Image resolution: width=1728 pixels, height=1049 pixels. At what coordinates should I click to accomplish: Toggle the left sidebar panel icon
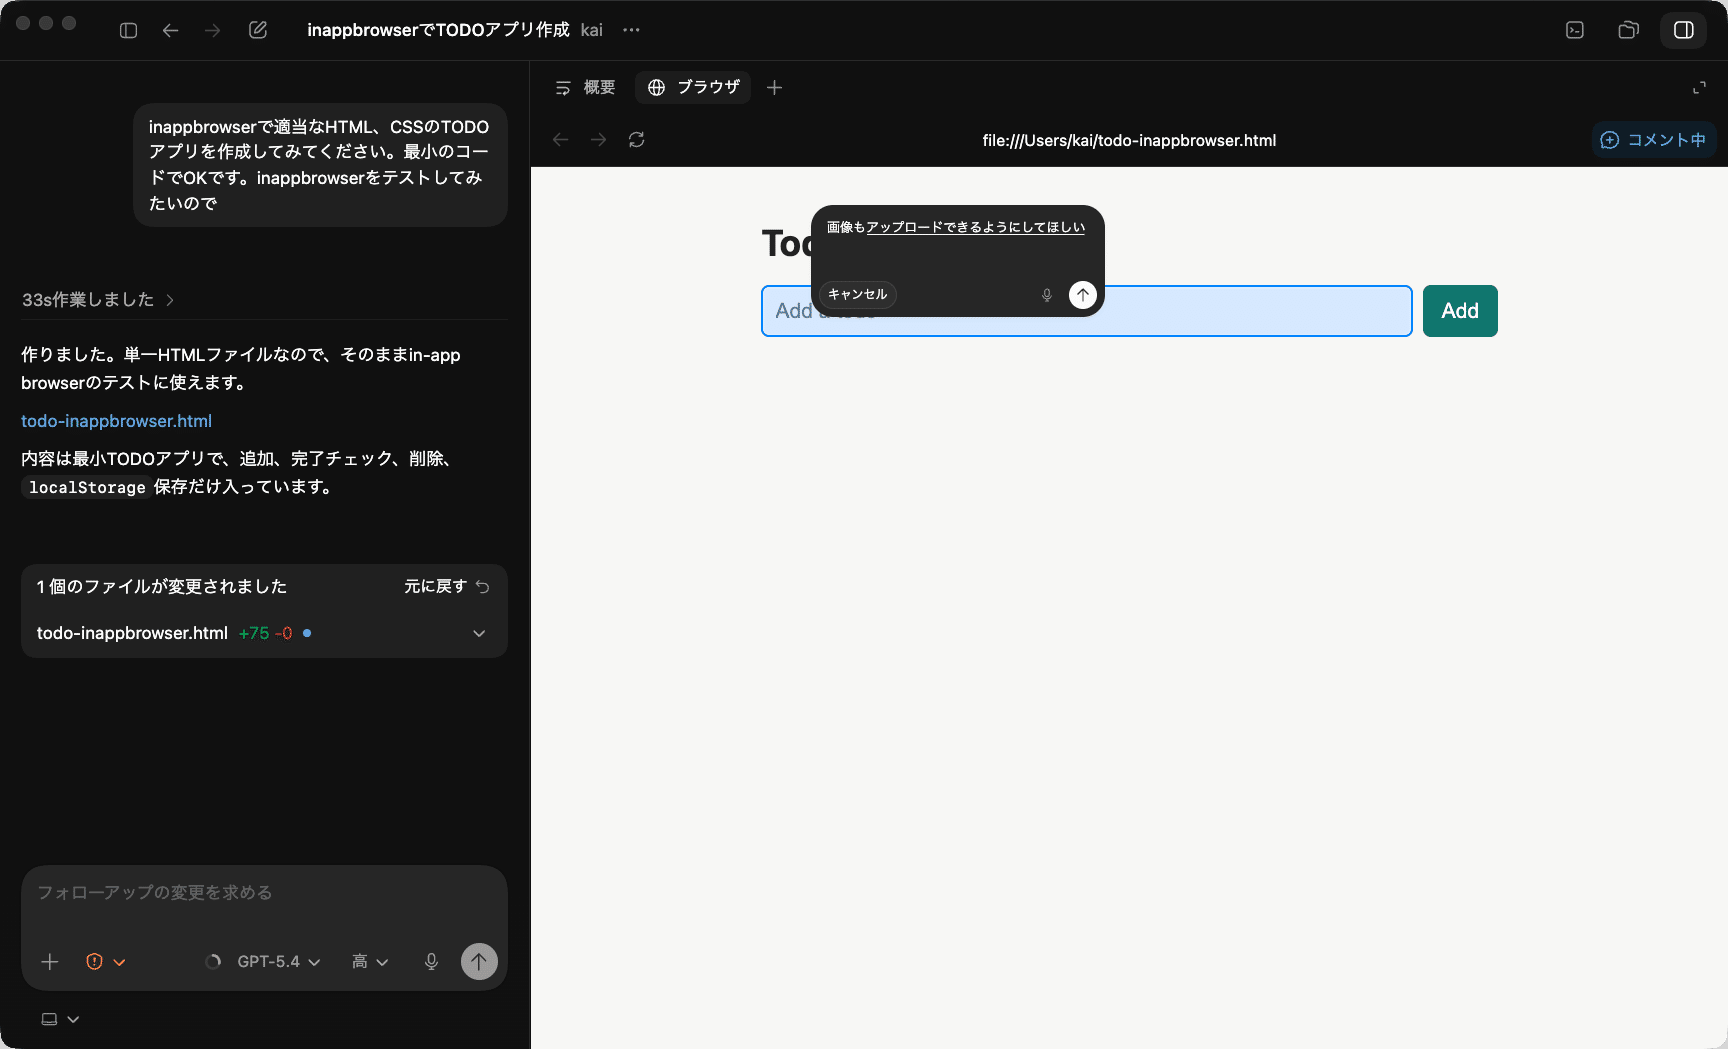(128, 30)
